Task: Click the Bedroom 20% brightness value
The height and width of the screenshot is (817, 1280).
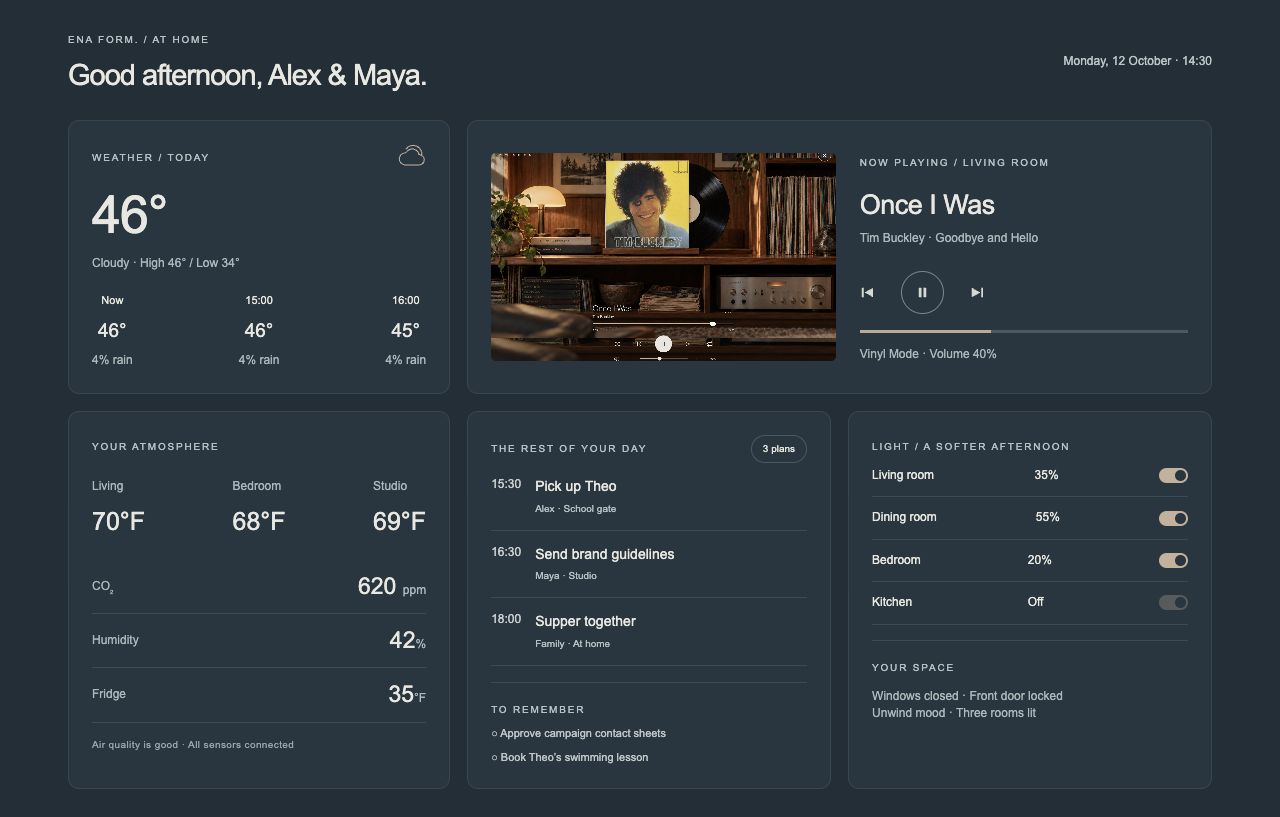Action: click(1039, 561)
